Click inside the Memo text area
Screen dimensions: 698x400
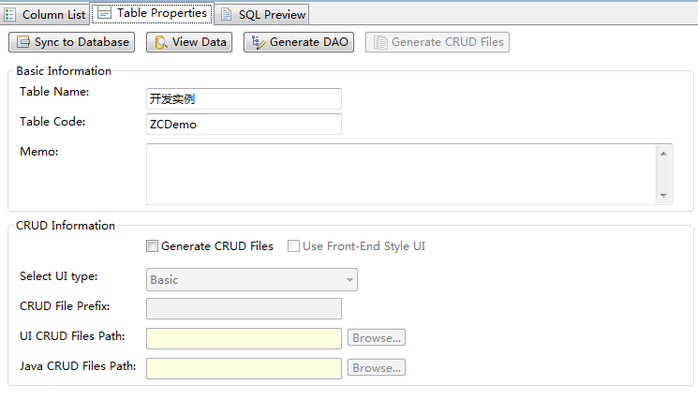400,173
